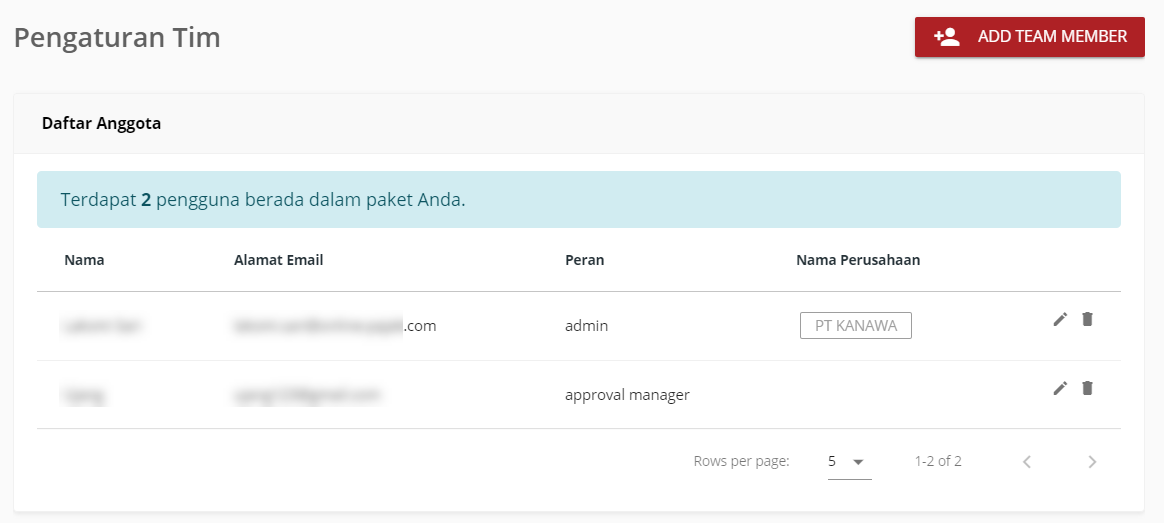Select the admin role cell
Image resolution: width=1164 pixels, height=523 pixels.
[586, 326]
